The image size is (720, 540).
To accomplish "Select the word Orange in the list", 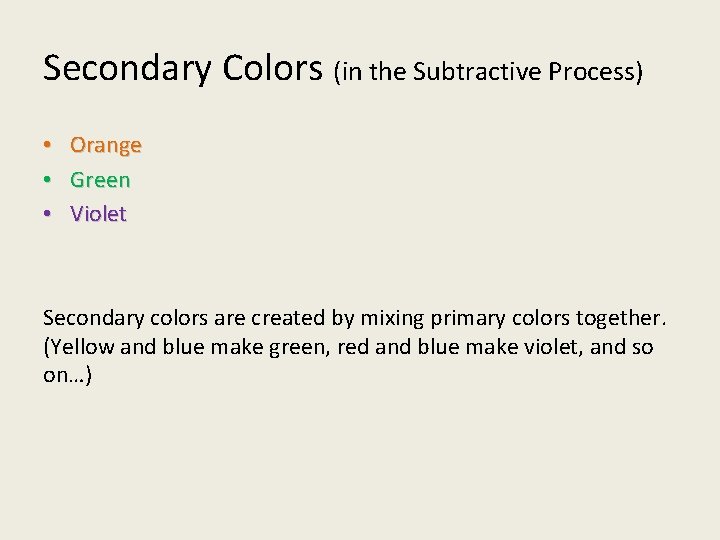I will click(x=106, y=146).
